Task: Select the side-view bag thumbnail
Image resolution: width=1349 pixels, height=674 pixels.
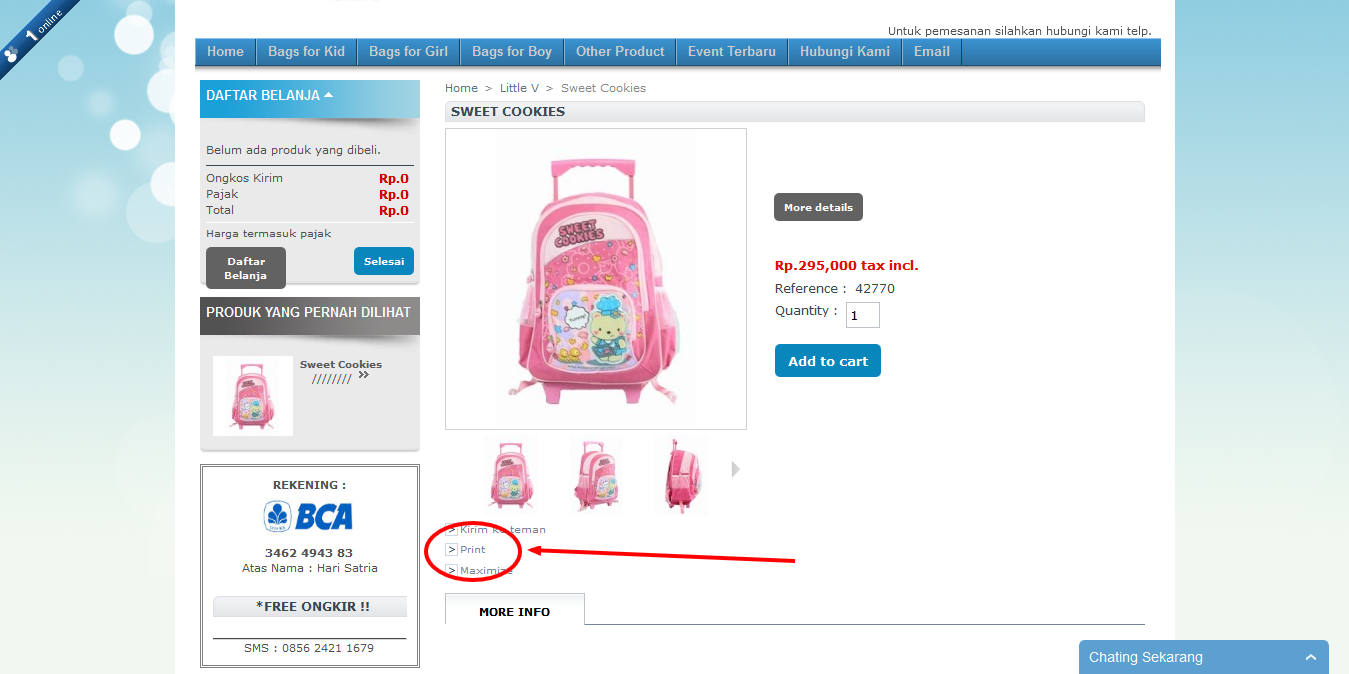Action: pyautogui.click(x=681, y=475)
